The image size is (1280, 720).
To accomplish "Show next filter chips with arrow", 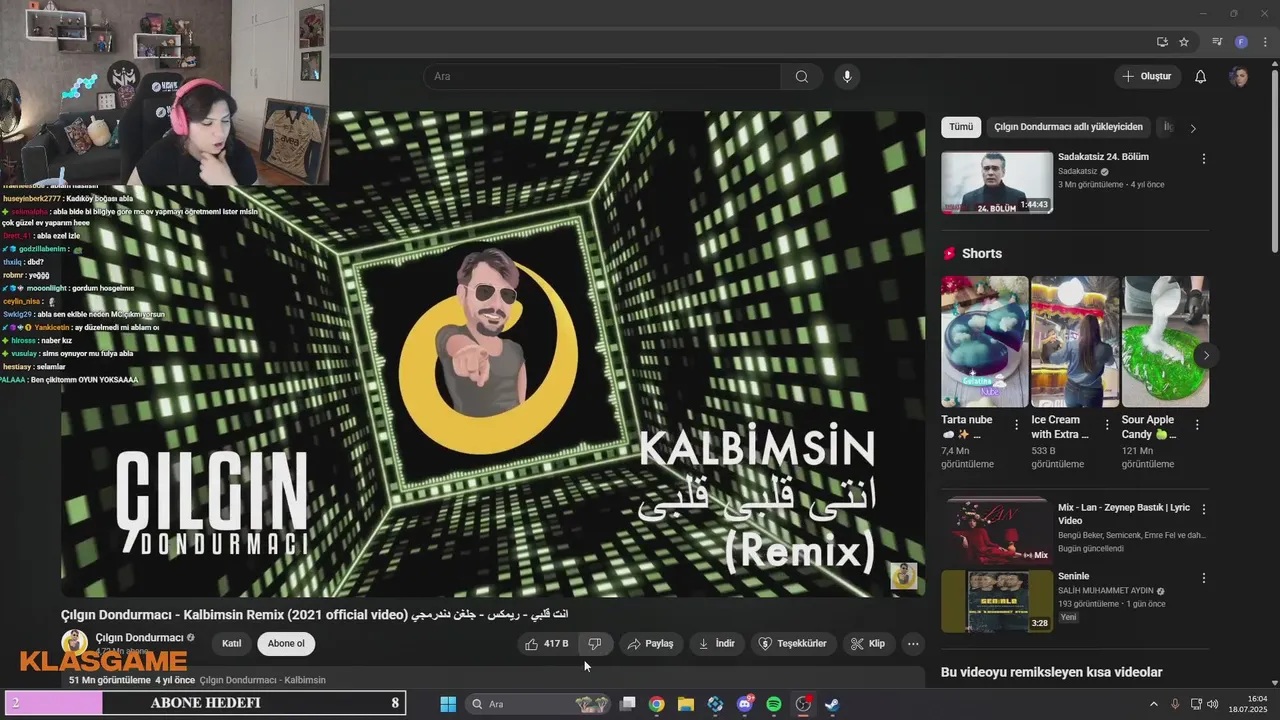I will [x=1192, y=128].
